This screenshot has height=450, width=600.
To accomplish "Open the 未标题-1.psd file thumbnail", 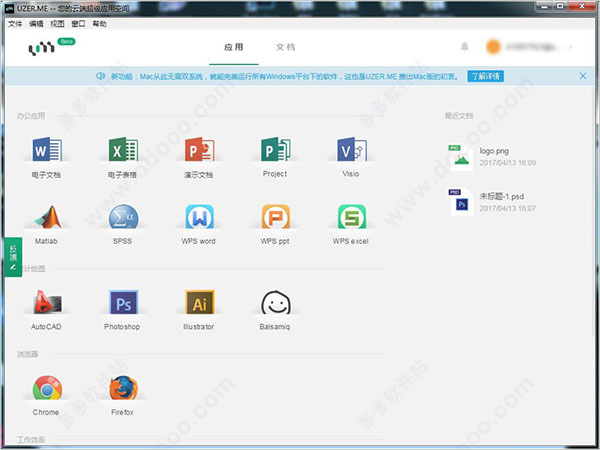I will (x=460, y=202).
